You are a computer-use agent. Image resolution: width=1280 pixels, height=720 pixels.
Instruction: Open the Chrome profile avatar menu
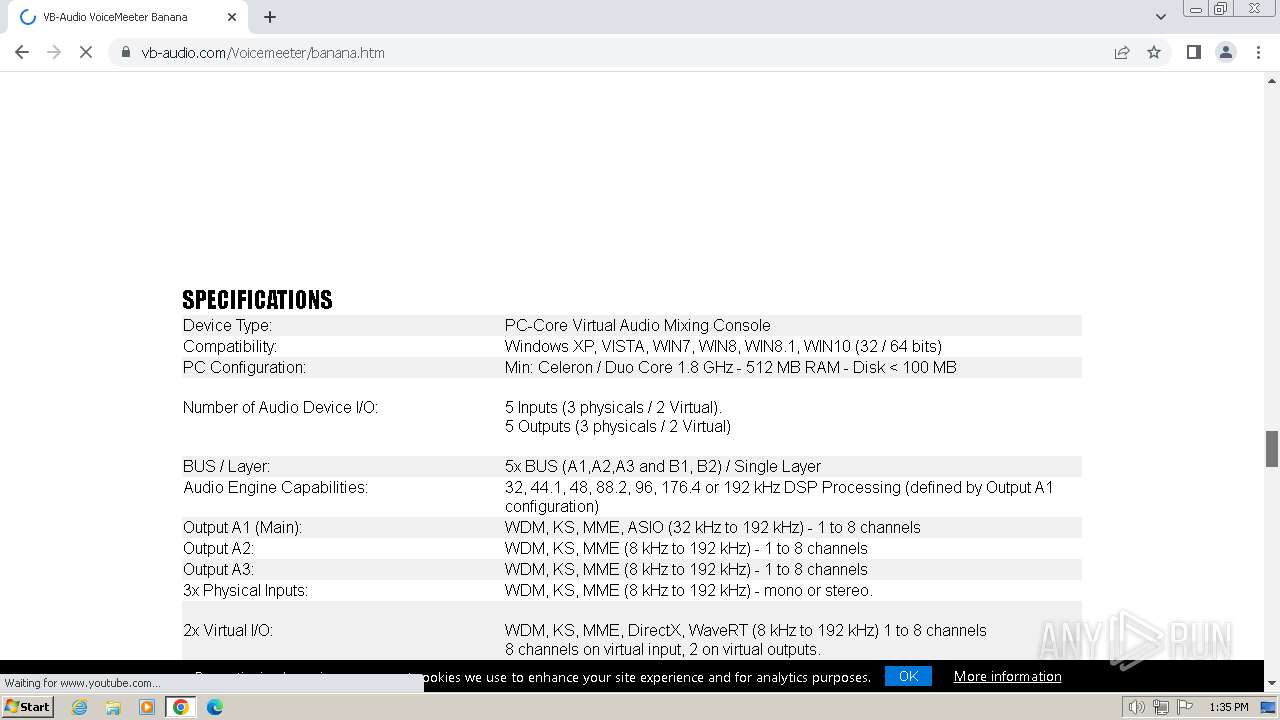pos(1225,52)
